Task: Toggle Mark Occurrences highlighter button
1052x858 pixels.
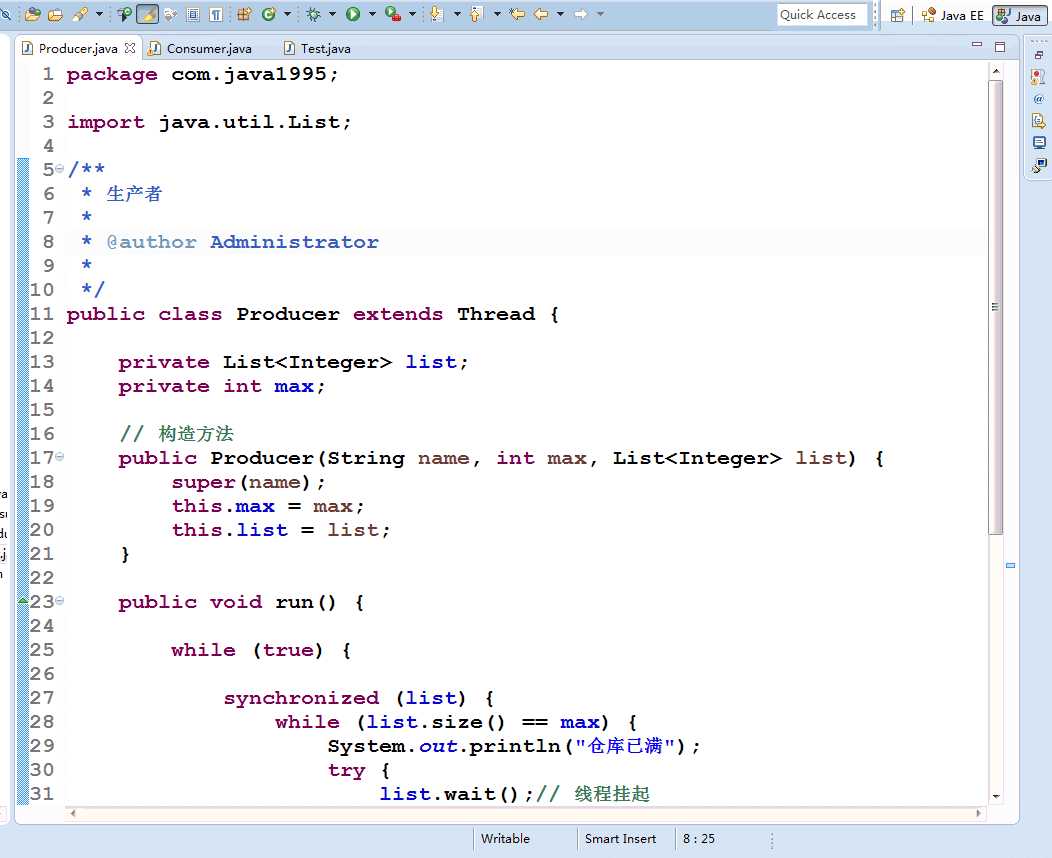Action: click(x=148, y=13)
